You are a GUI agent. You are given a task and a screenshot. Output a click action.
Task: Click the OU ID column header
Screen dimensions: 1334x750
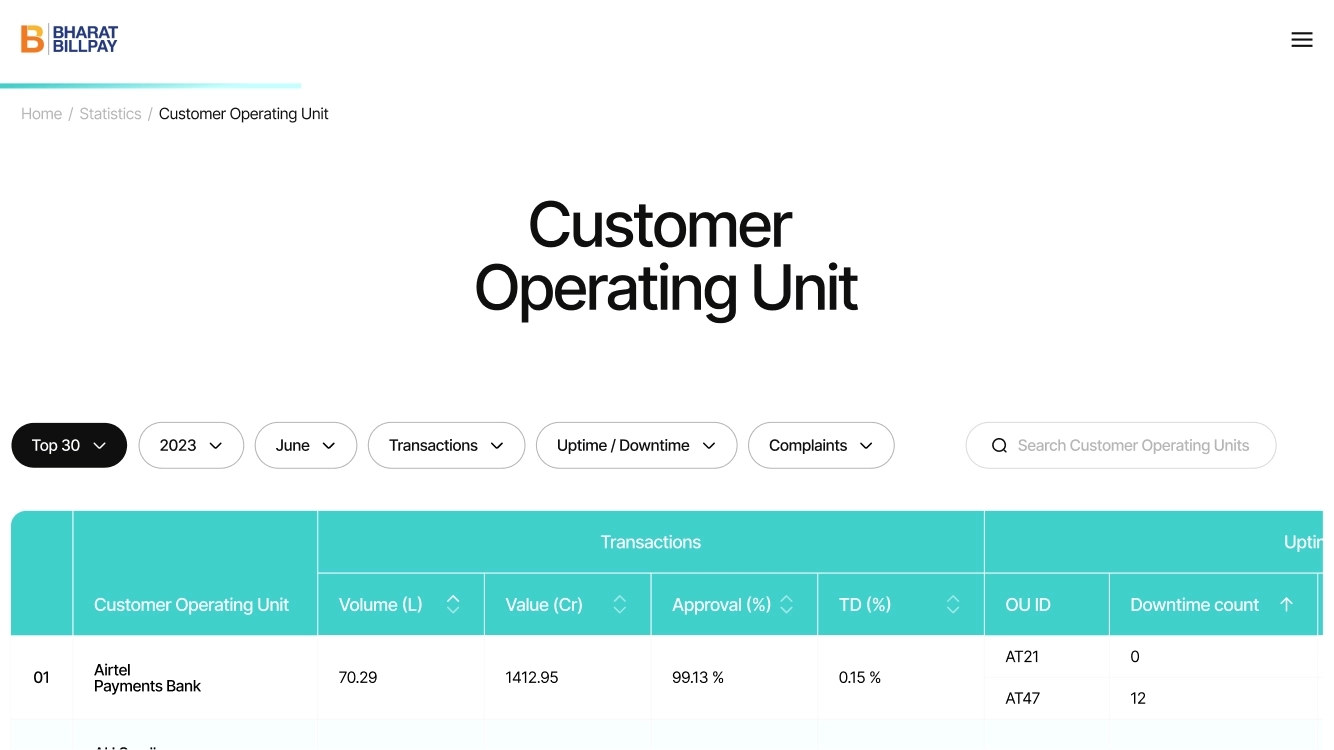1027,604
